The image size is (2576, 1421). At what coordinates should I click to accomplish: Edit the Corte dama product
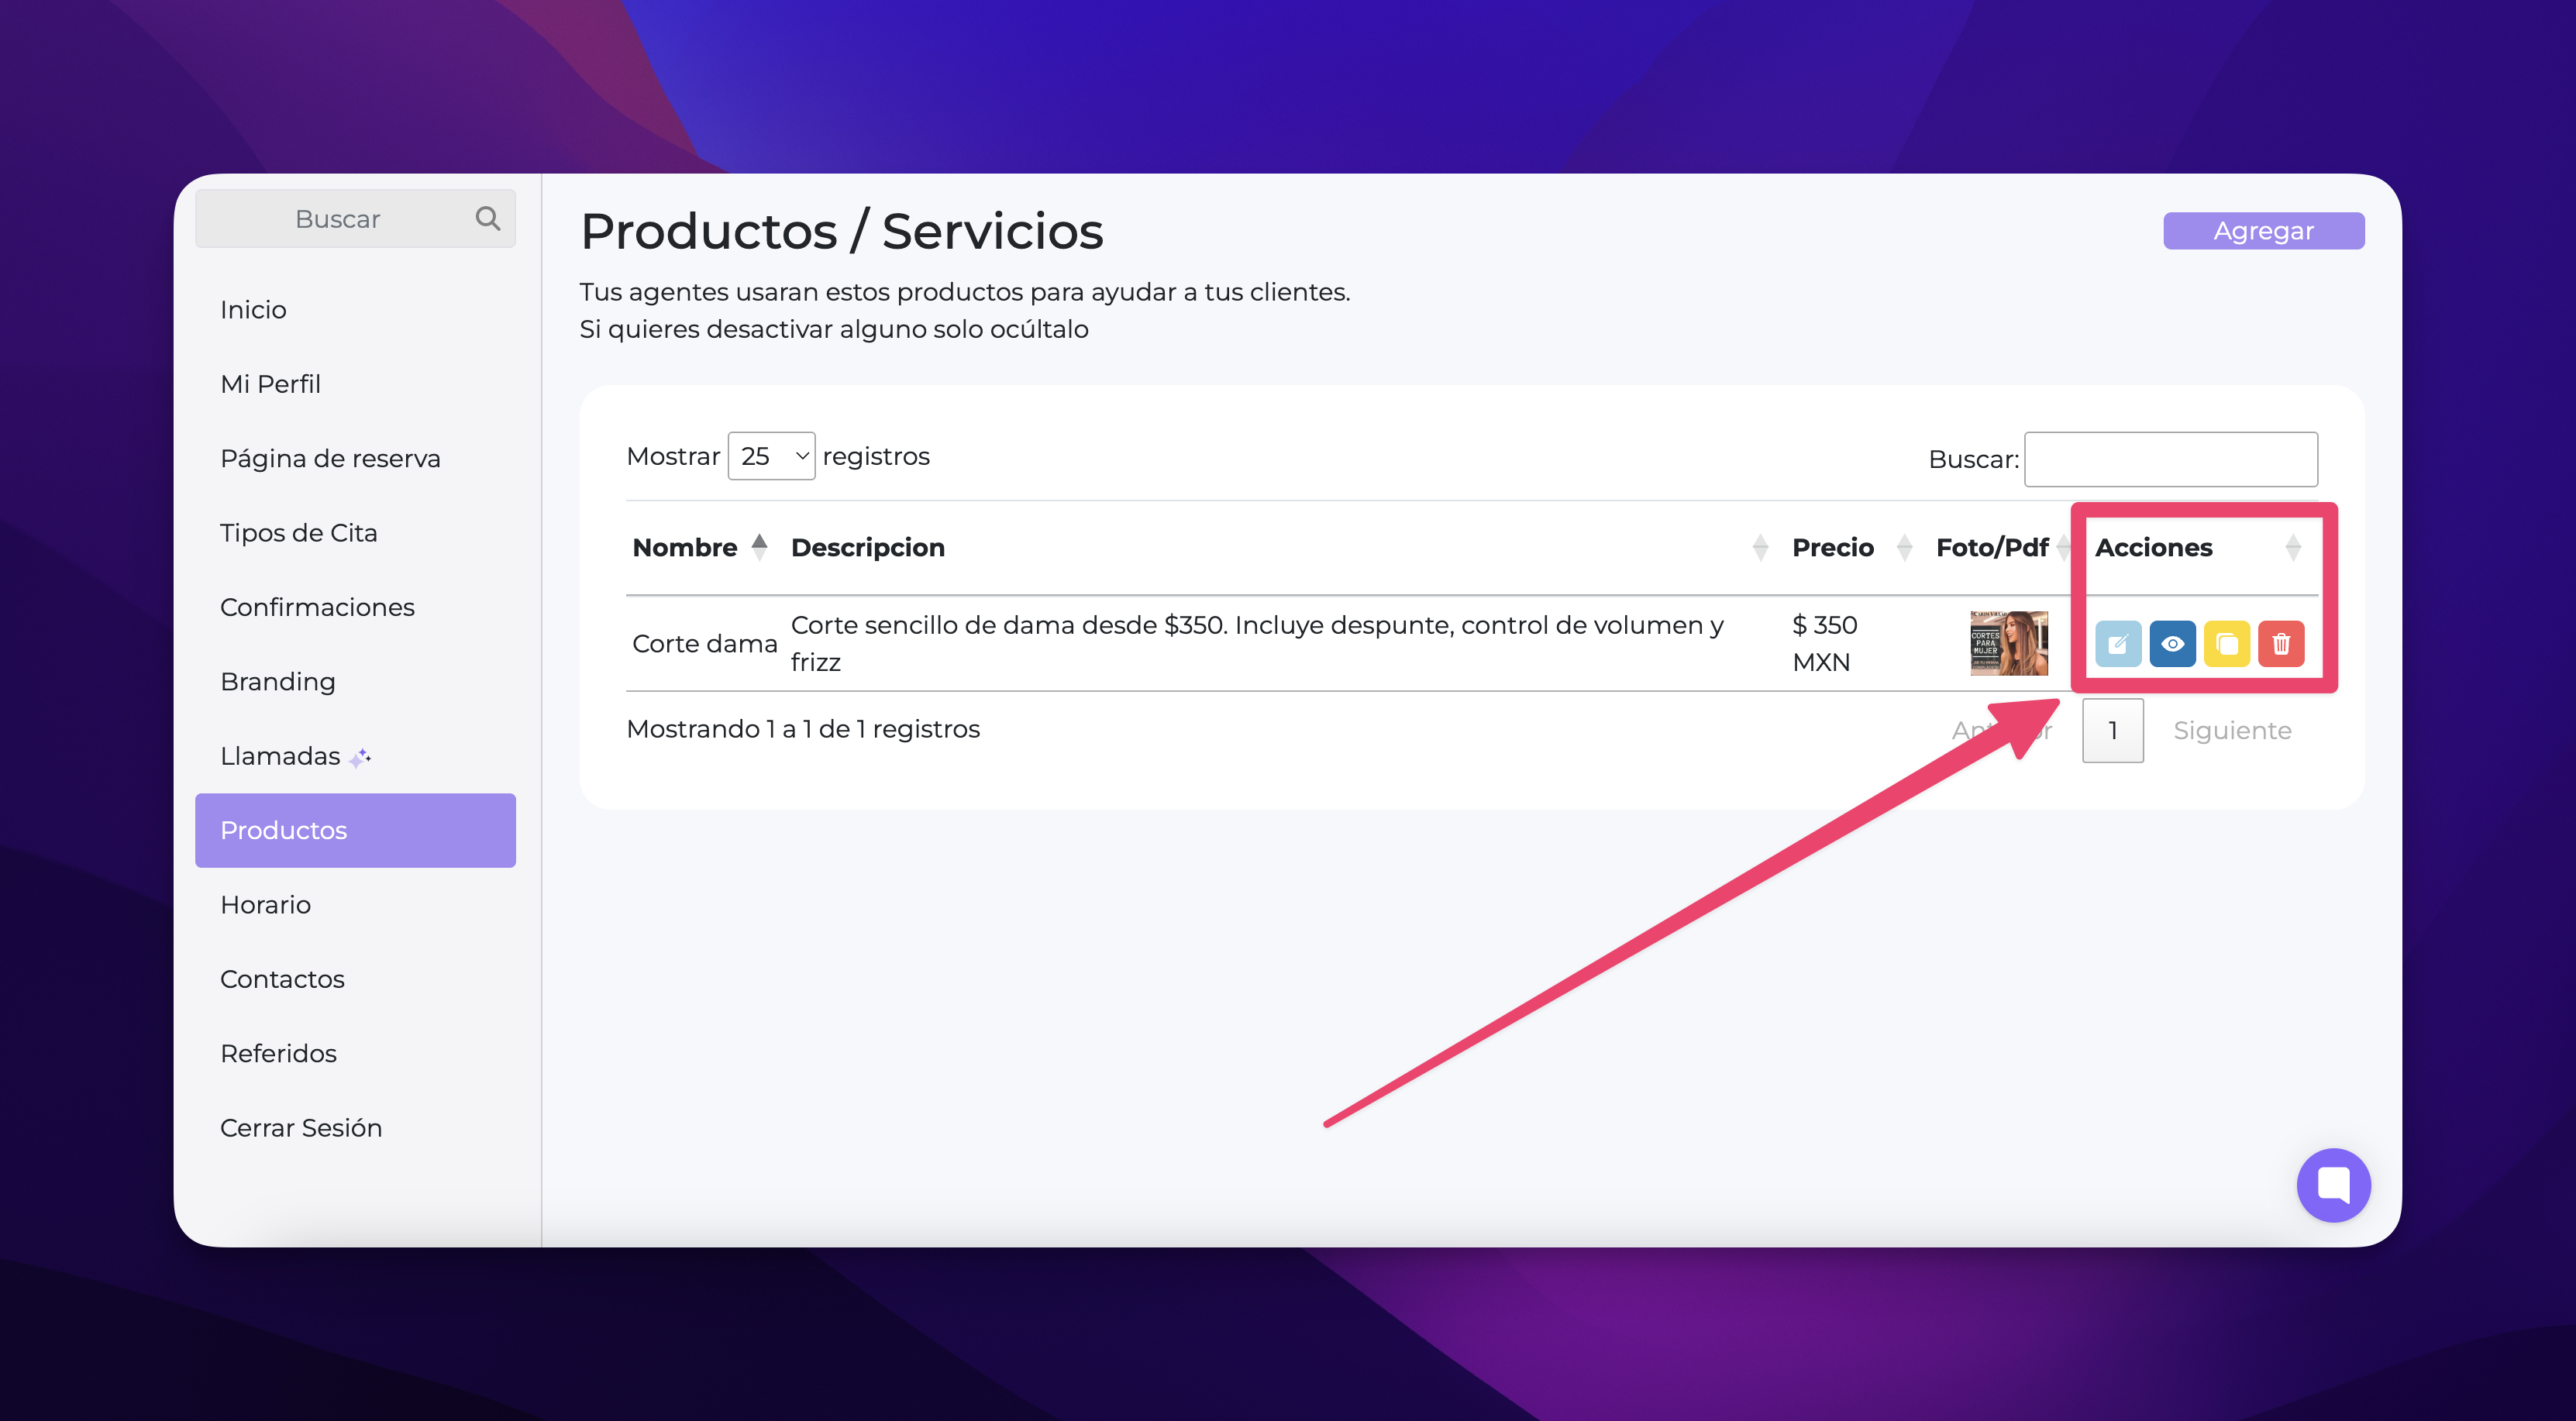point(2117,644)
